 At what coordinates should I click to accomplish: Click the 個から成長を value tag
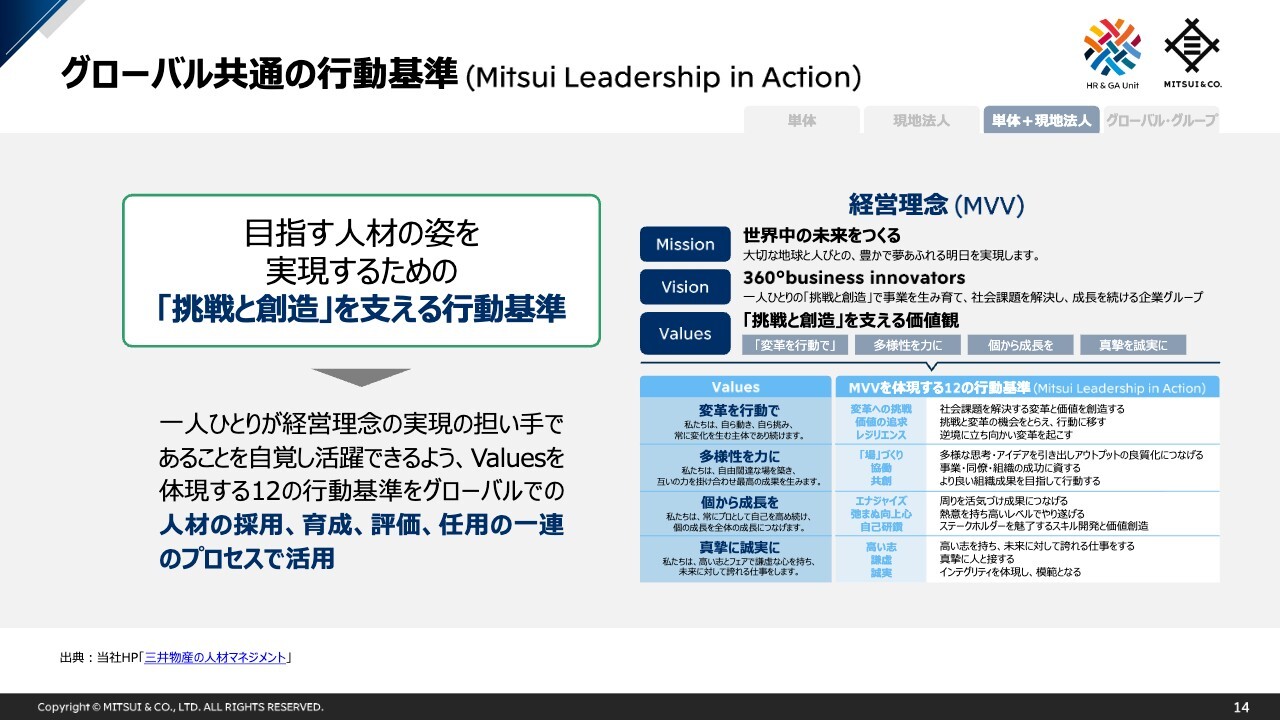1021,345
